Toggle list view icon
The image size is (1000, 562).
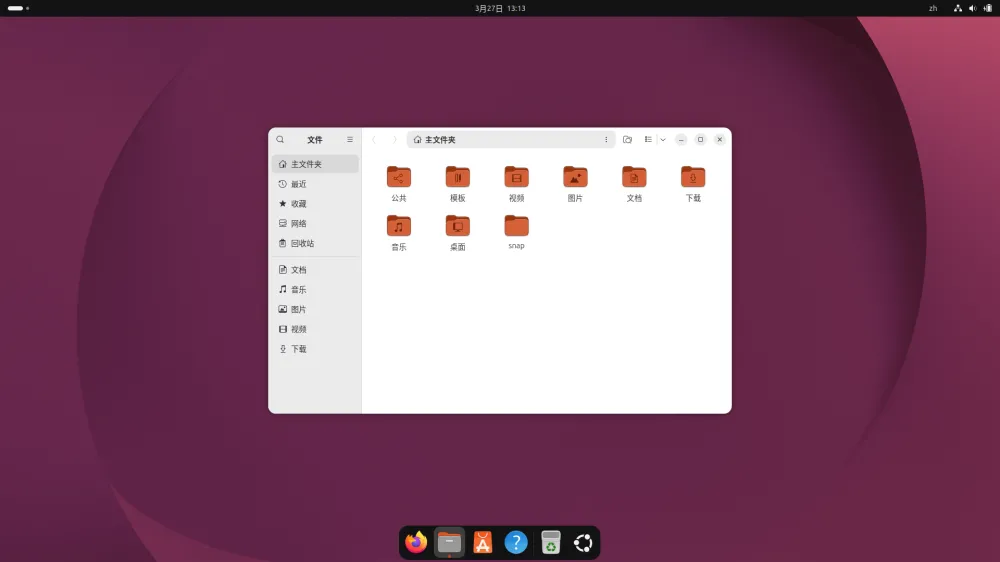click(648, 140)
